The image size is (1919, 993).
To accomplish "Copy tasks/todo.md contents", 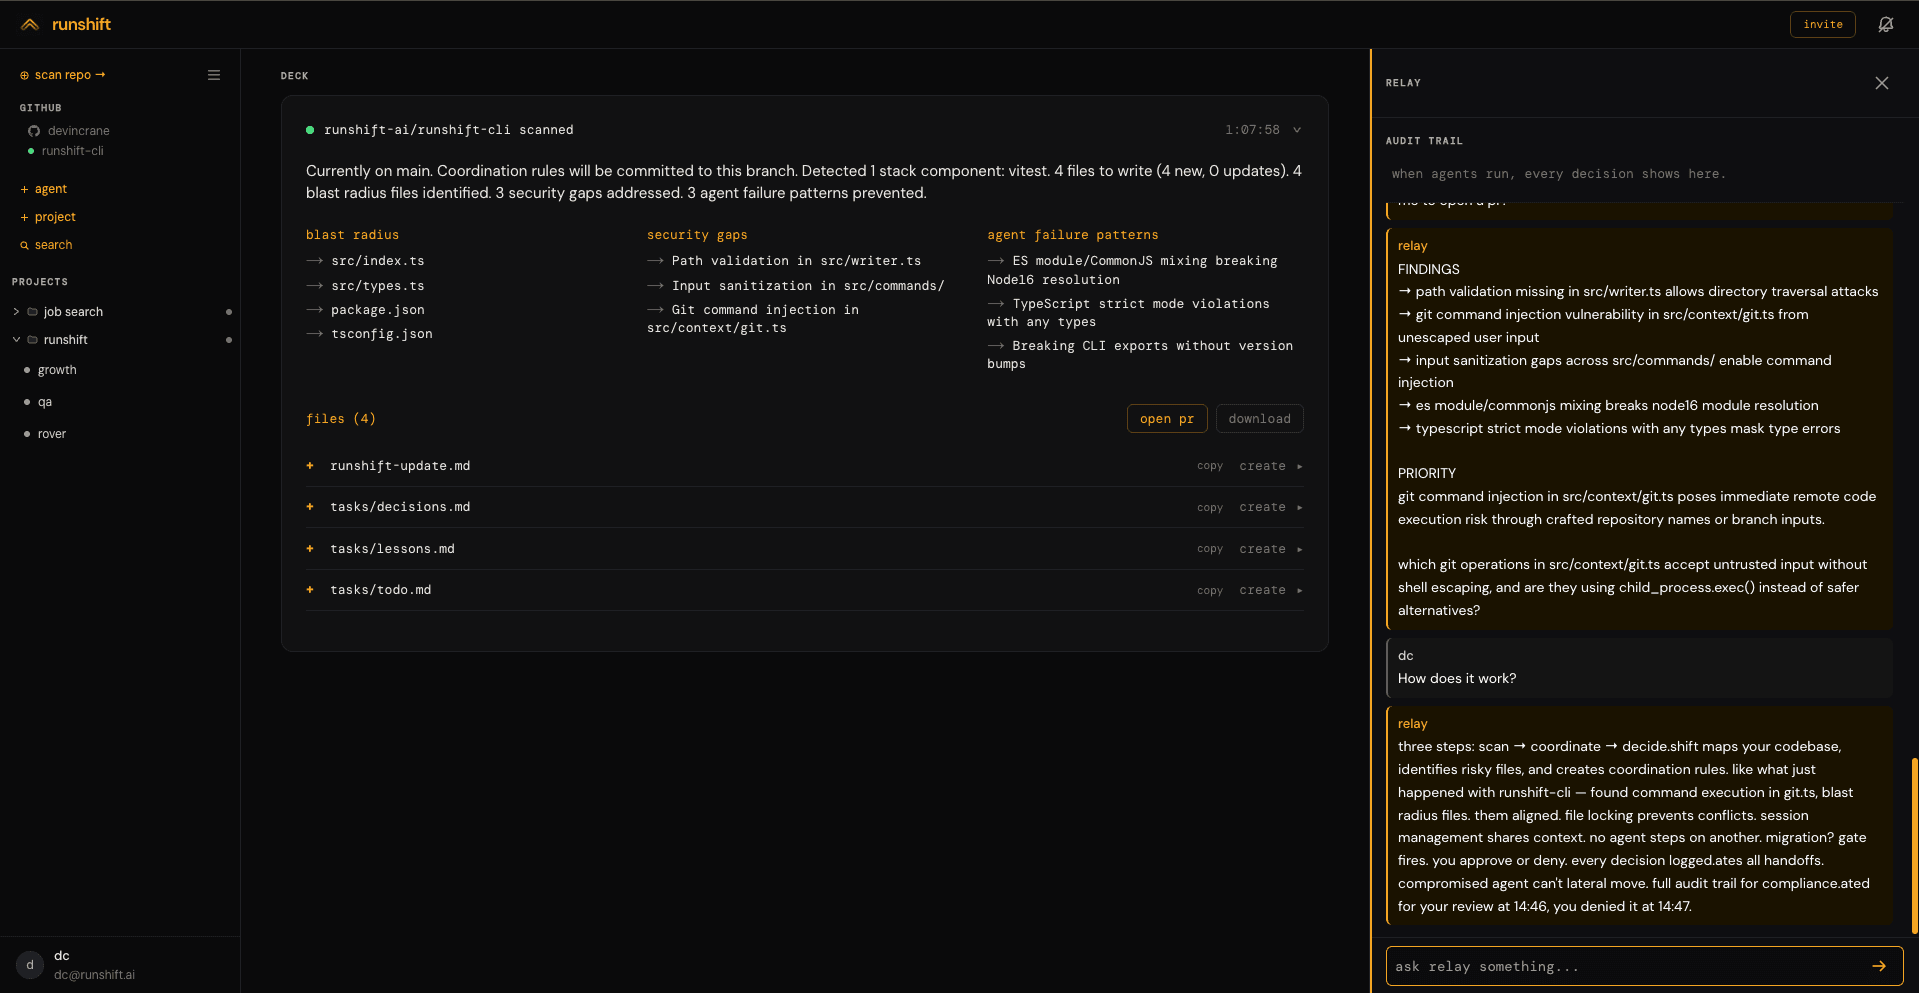I will click(x=1210, y=591).
